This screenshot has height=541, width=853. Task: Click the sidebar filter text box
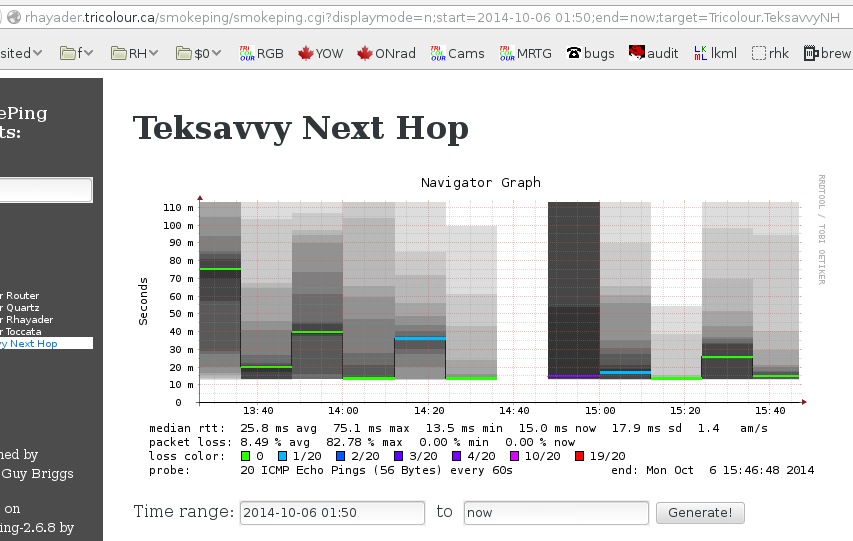[46, 190]
